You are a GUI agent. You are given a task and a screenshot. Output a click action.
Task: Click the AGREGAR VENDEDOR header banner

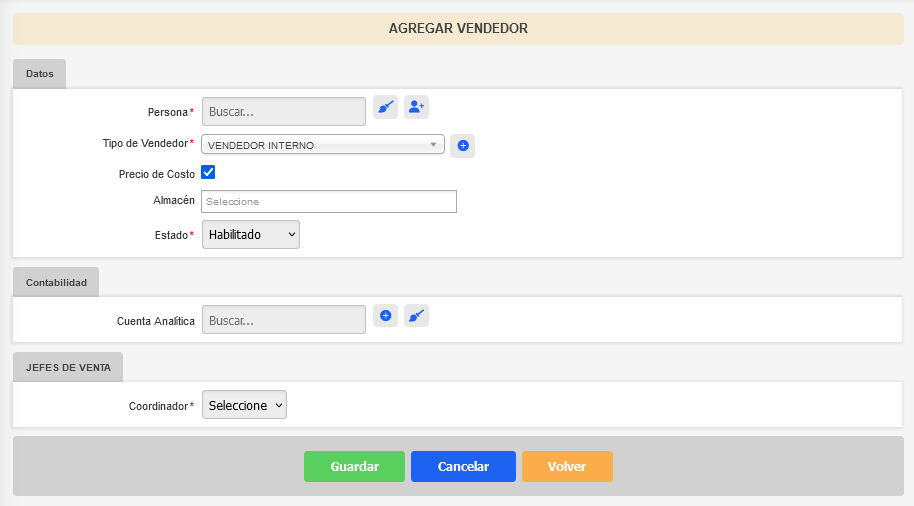[458, 29]
